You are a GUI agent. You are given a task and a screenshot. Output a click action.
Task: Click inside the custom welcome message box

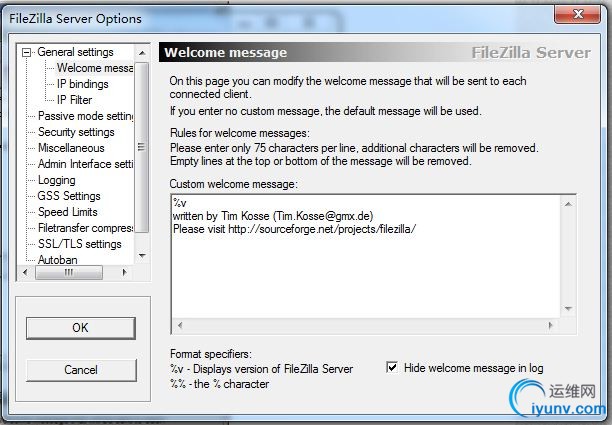click(x=366, y=256)
